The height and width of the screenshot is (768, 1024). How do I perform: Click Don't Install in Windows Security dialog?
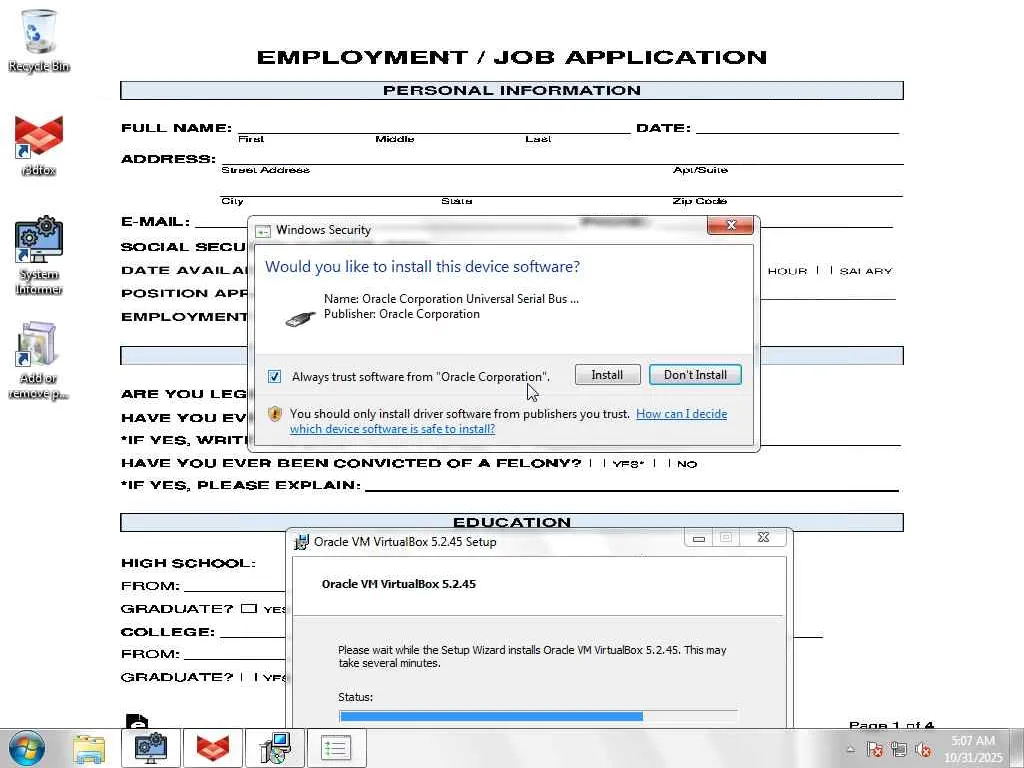[x=696, y=375]
